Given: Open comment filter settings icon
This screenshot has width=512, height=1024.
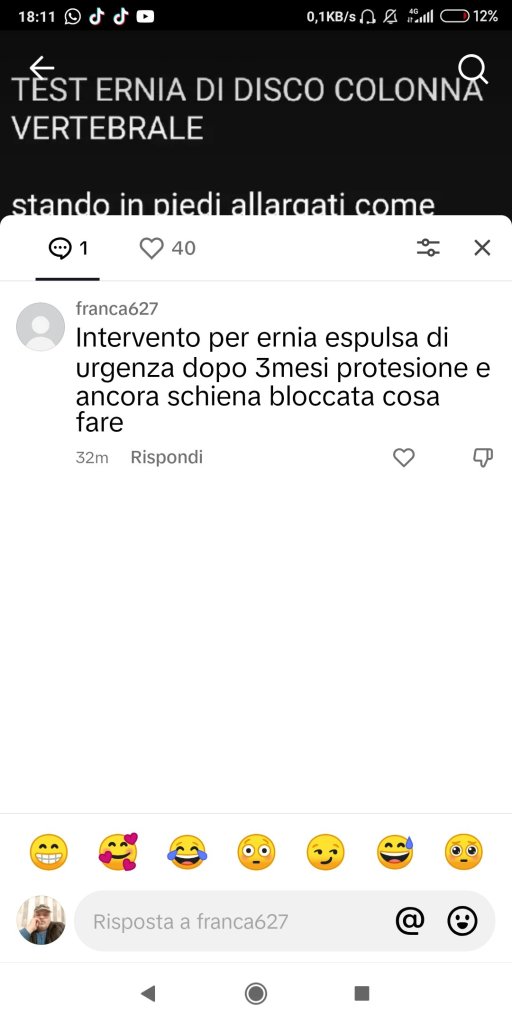Looking at the screenshot, I should pos(428,248).
